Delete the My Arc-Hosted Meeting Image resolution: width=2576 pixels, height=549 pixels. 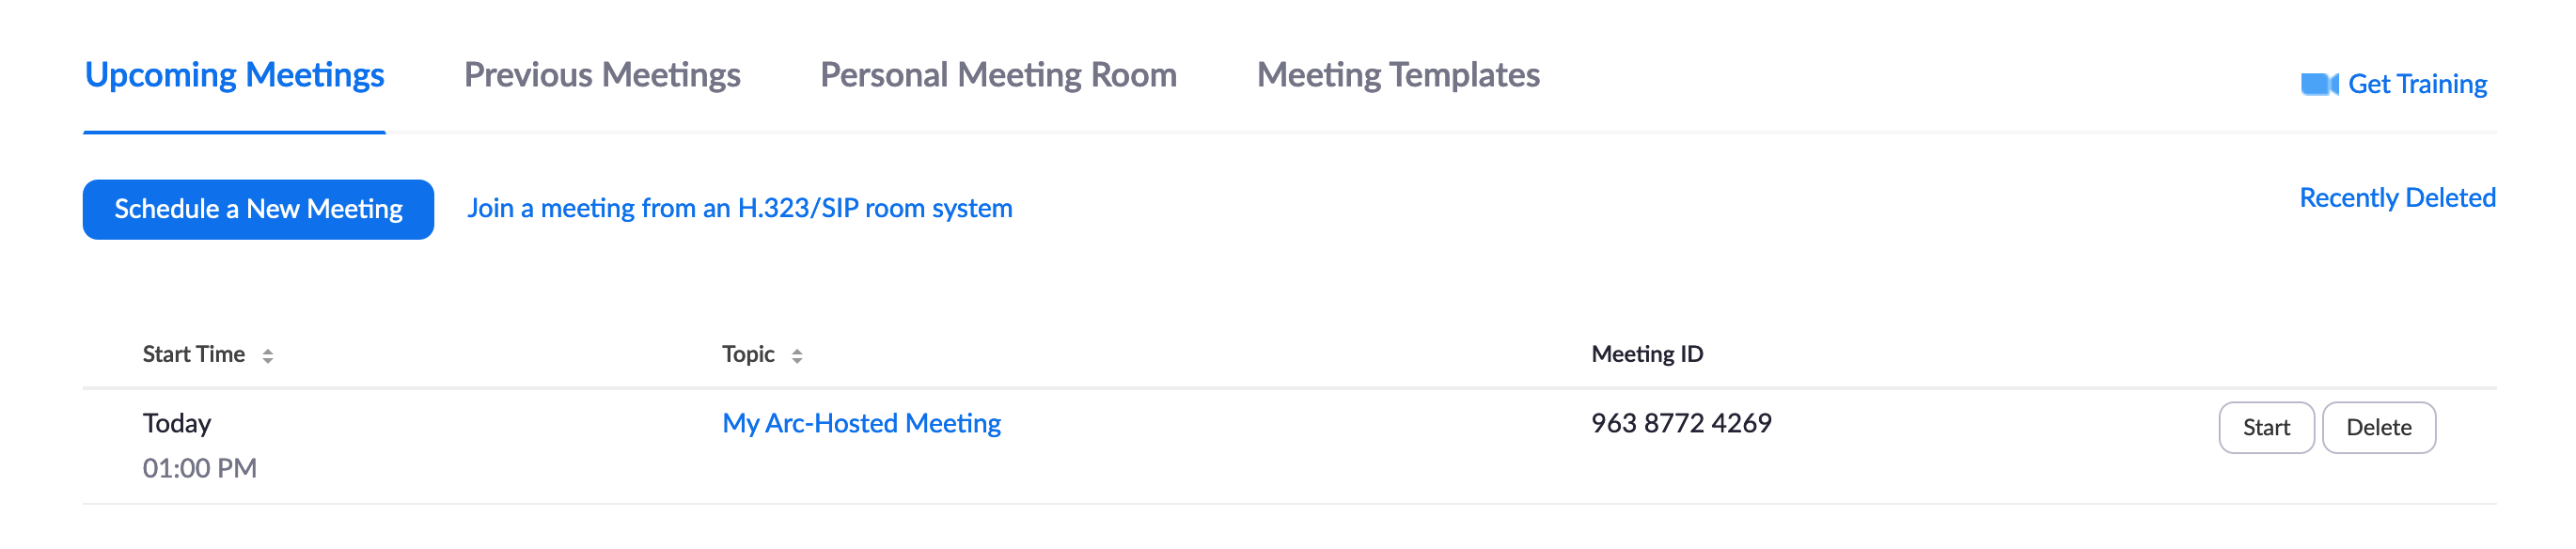point(2378,428)
